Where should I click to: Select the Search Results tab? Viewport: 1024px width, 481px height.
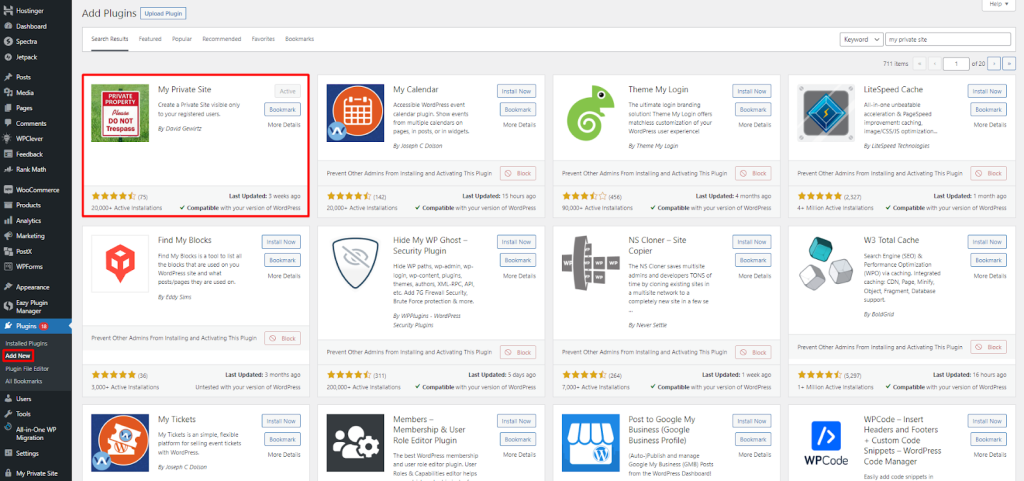point(110,39)
